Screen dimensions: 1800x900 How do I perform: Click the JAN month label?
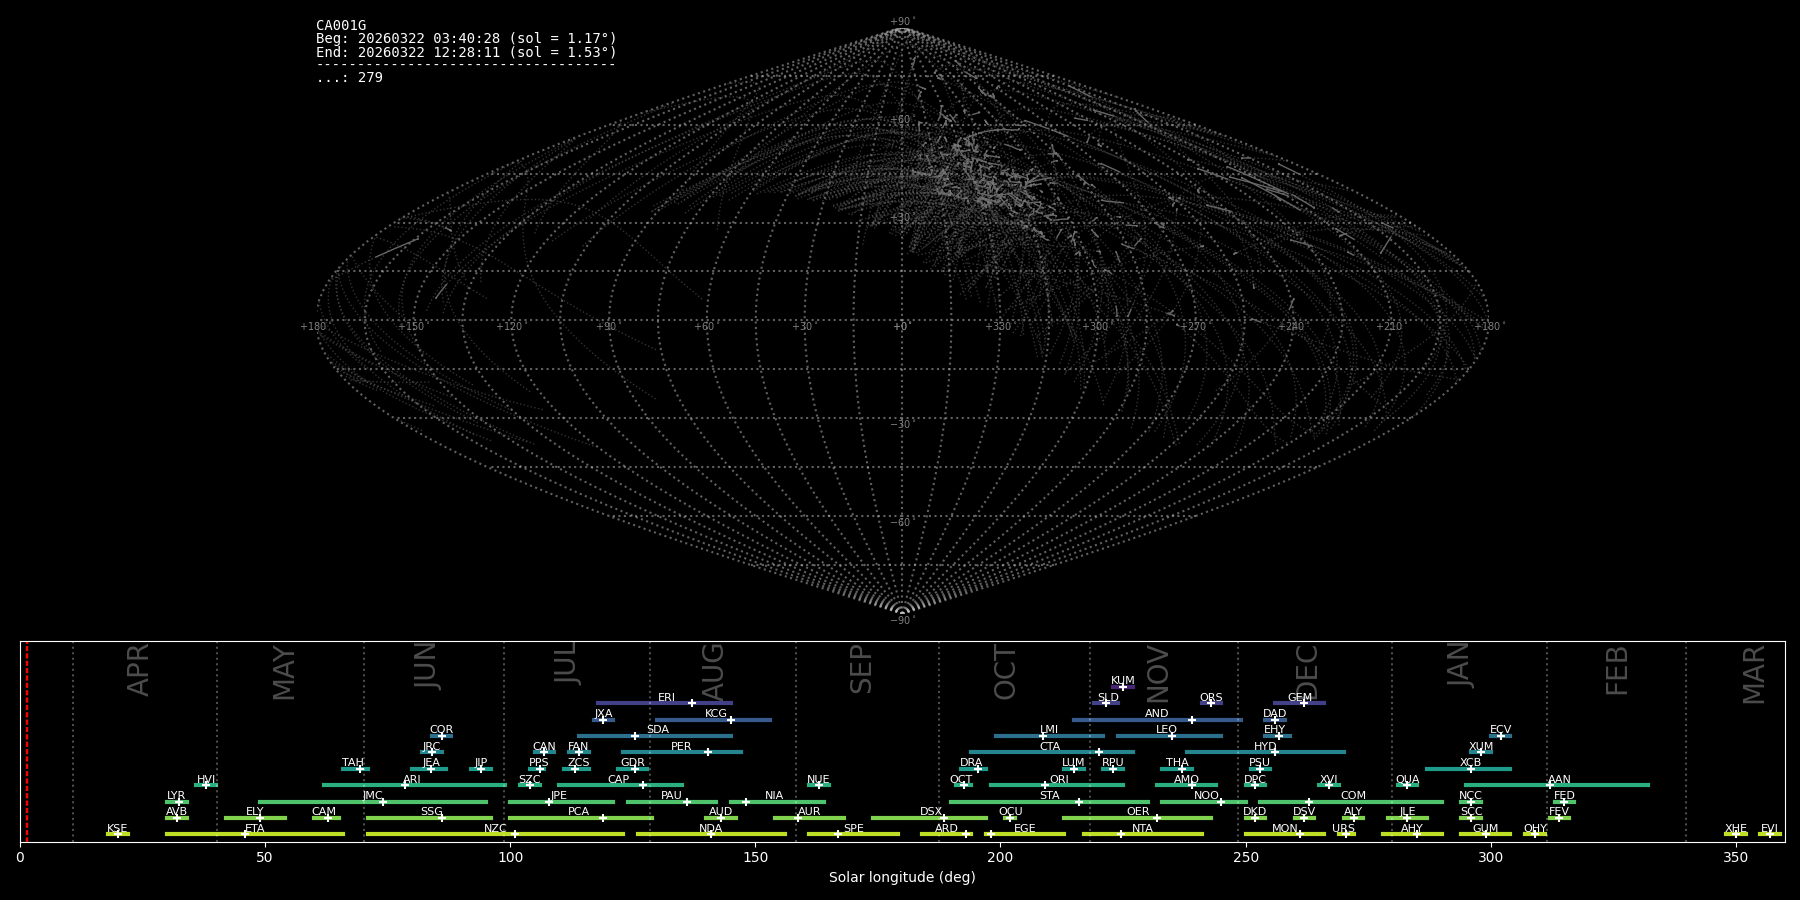(1459, 664)
